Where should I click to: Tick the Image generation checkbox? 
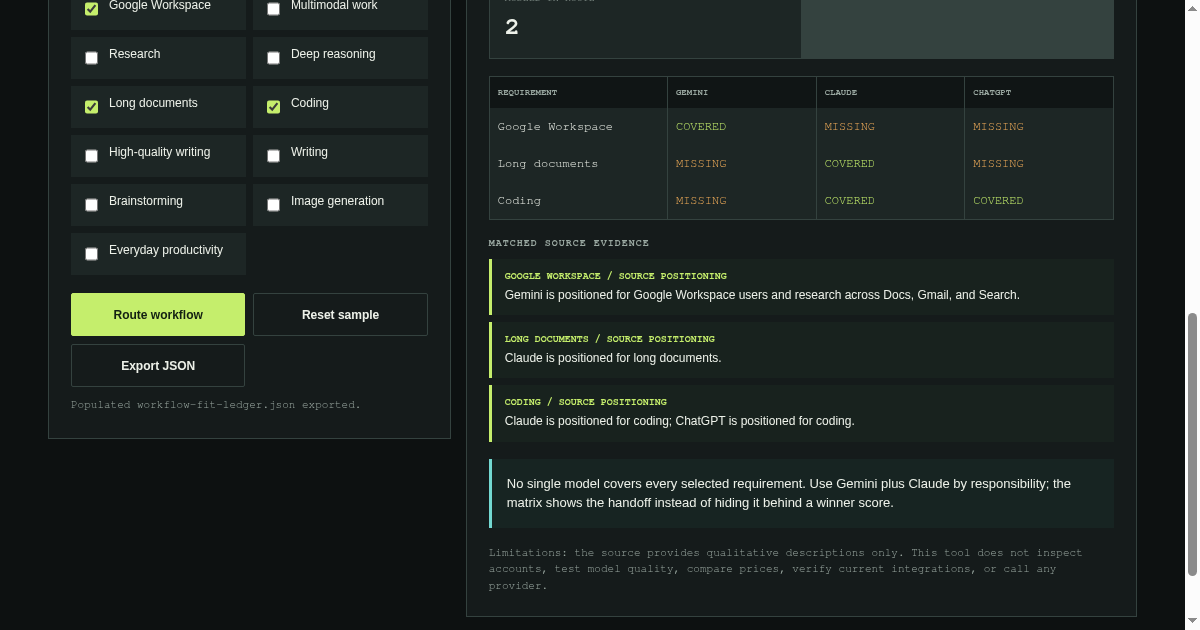pos(273,205)
